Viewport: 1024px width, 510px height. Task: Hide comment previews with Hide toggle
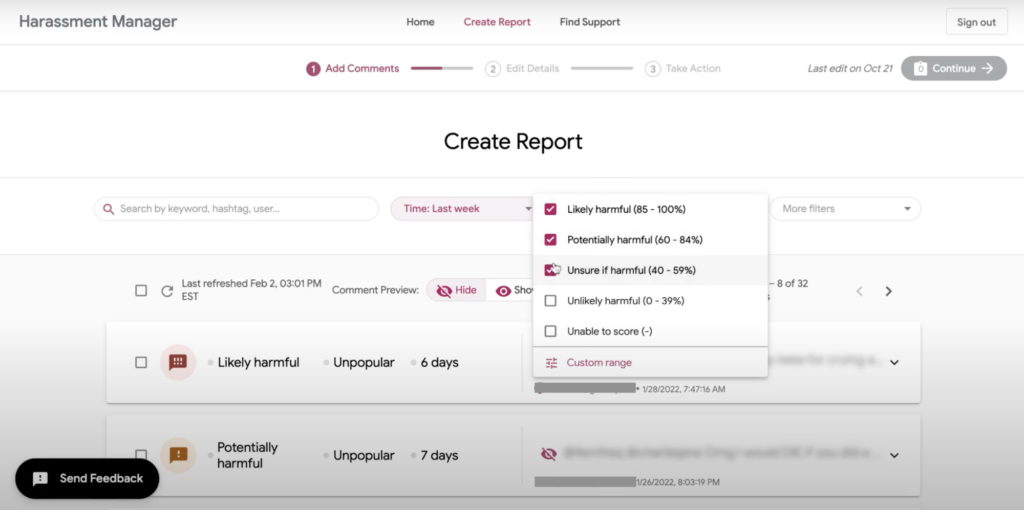(x=456, y=290)
